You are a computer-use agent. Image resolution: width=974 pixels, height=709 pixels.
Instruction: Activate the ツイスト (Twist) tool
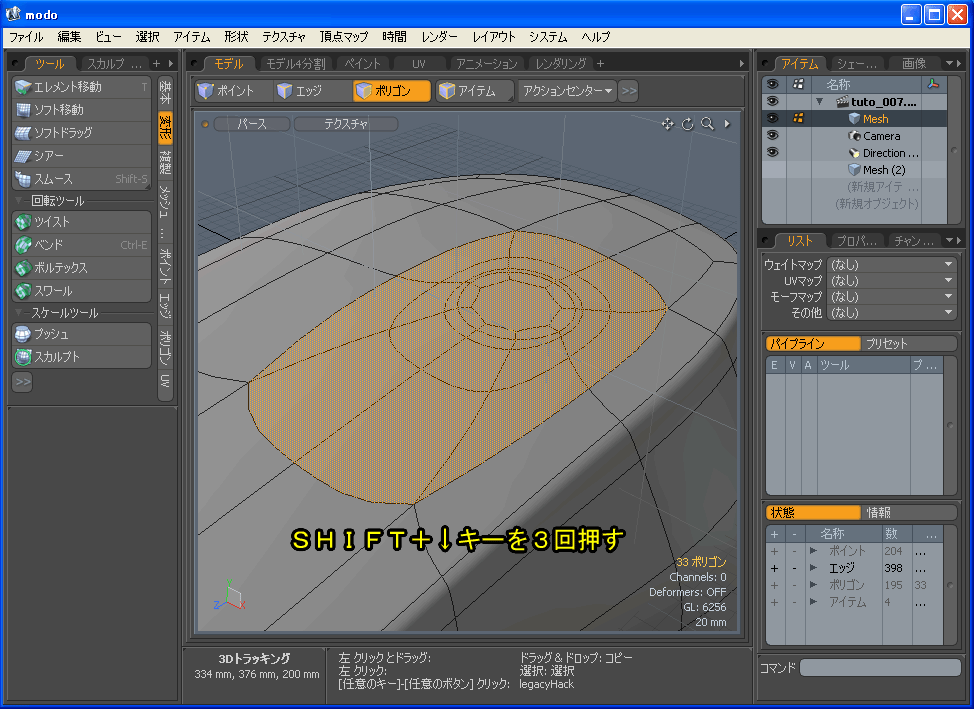(x=80, y=222)
